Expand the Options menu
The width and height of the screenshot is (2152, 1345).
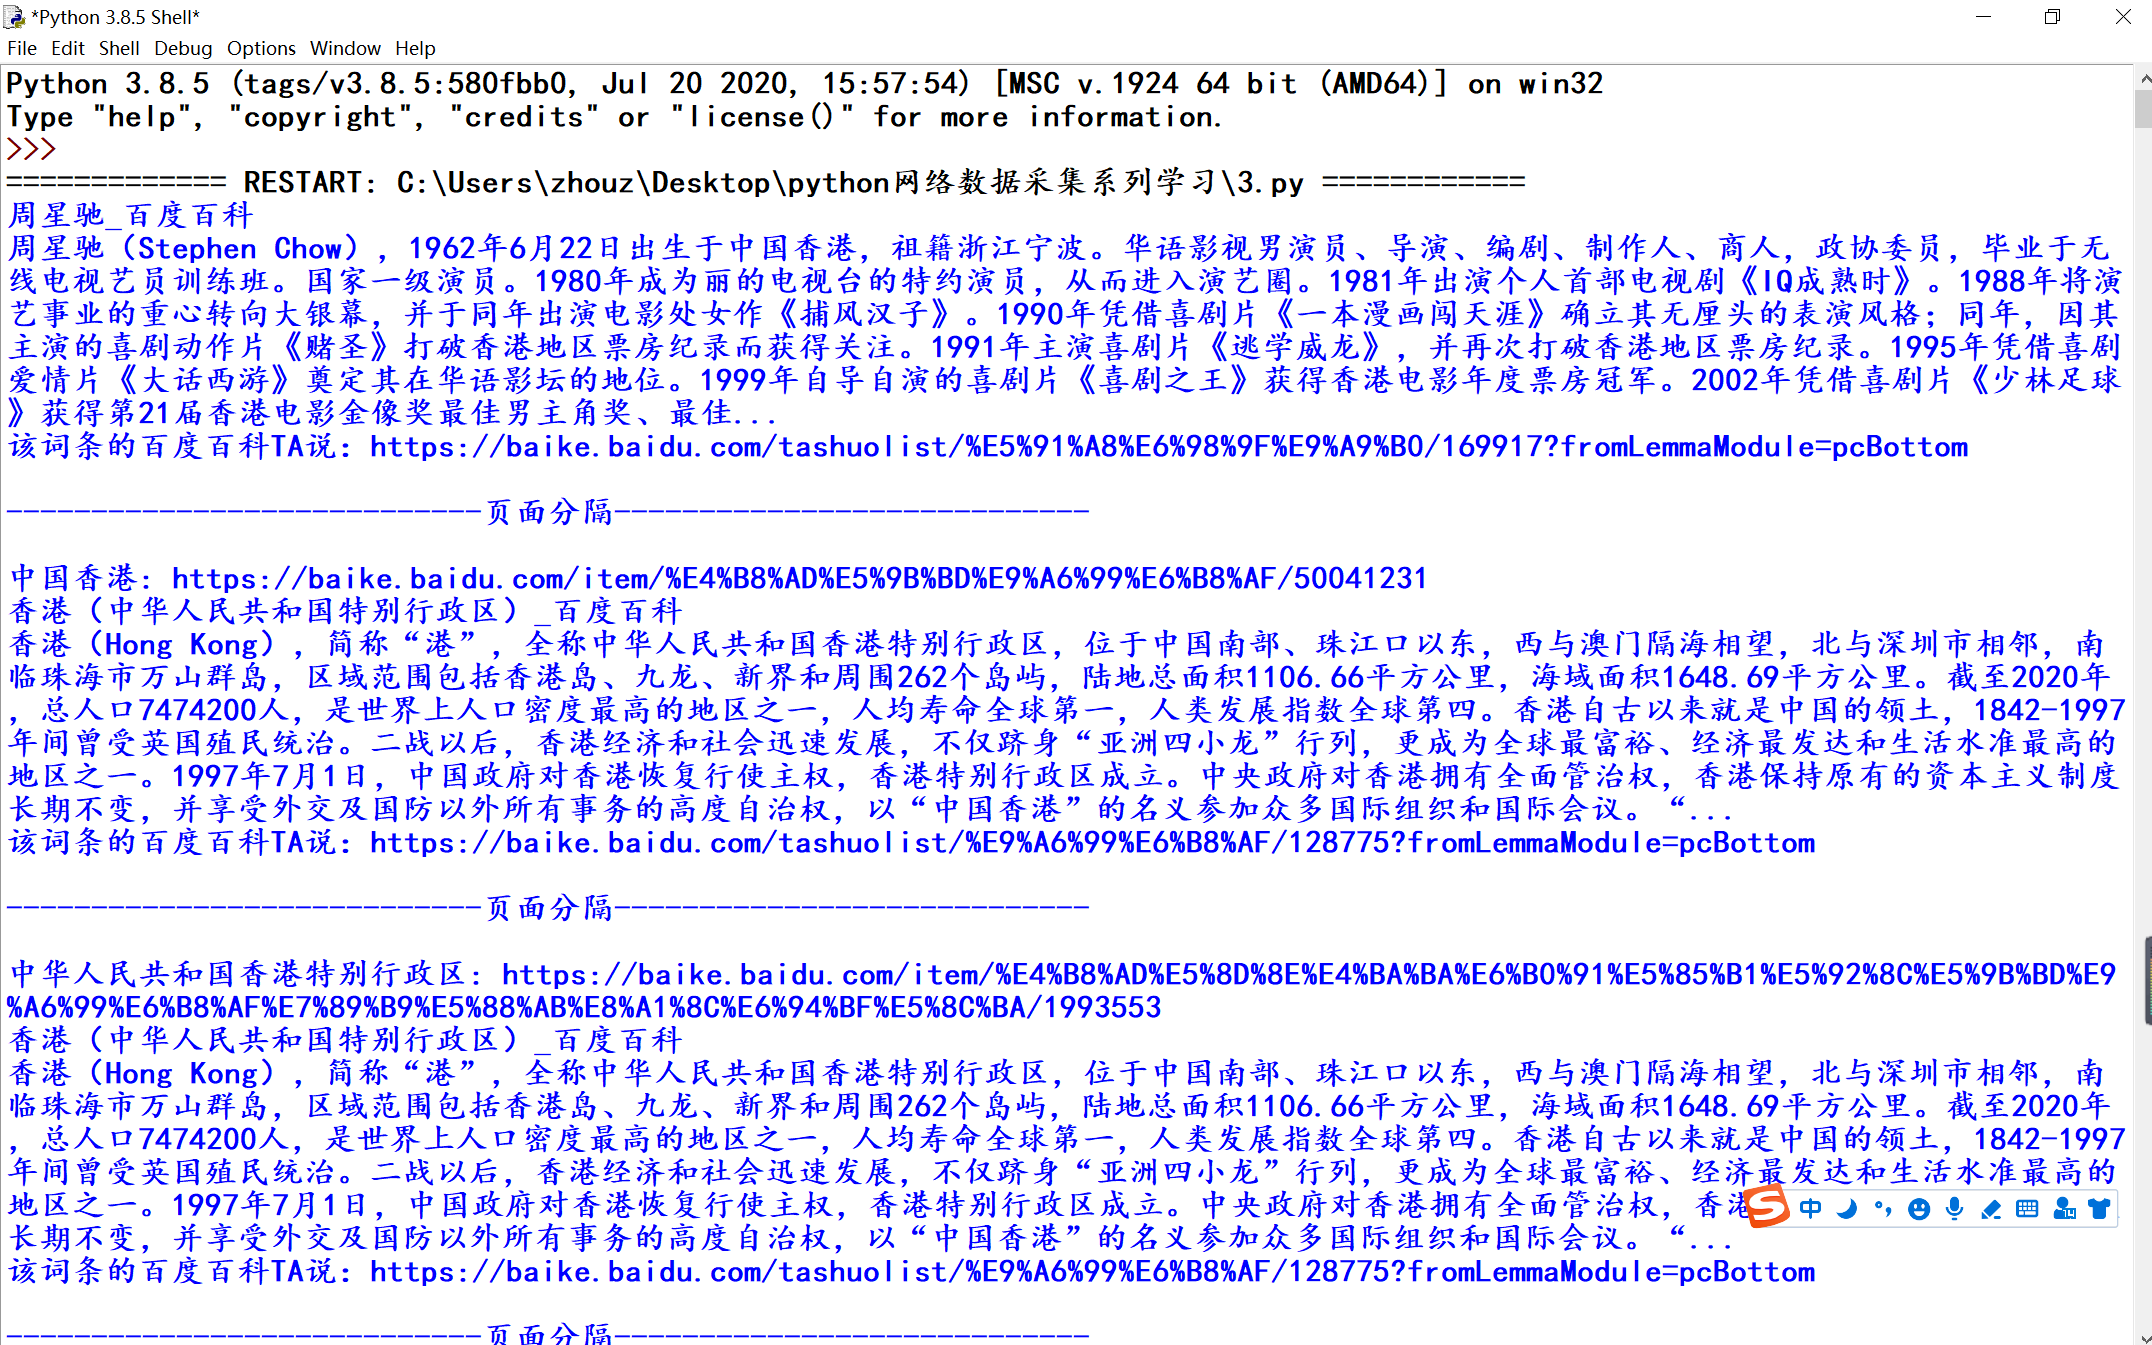[261, 48]
